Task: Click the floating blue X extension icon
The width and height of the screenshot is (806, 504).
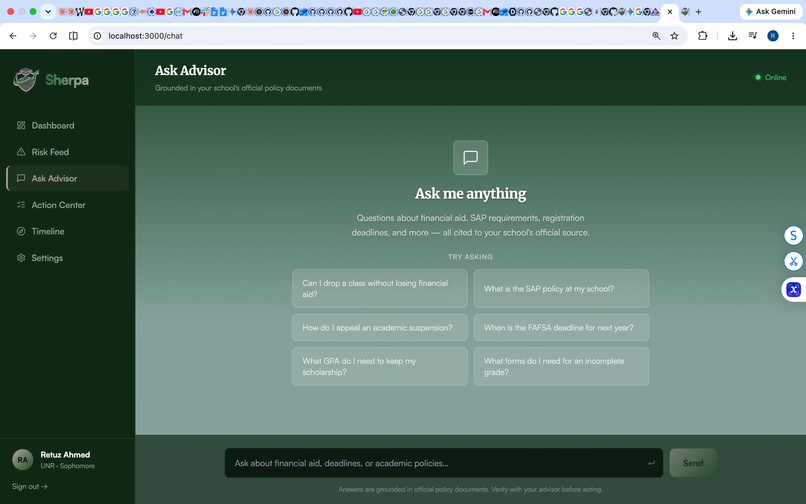Action: point(793,289)
